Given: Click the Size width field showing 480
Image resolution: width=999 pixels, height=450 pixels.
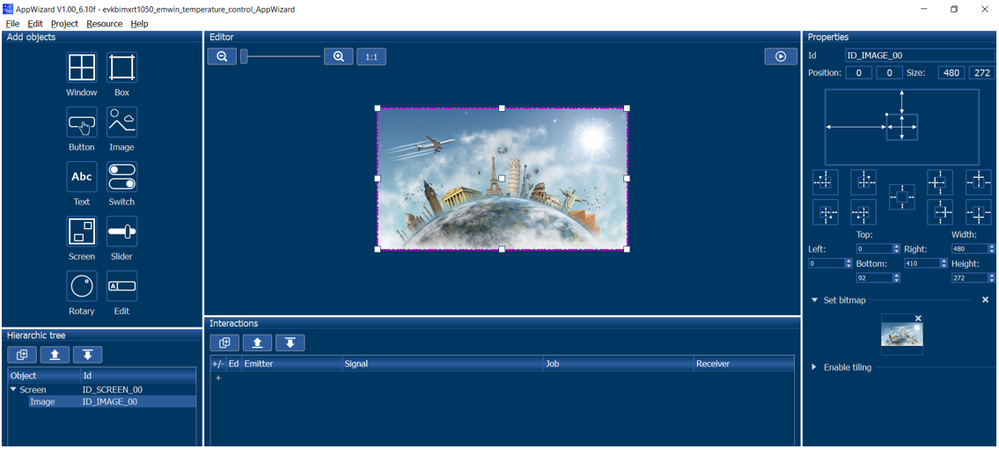Looking at the screenshot, I should [x=951, y=73].
